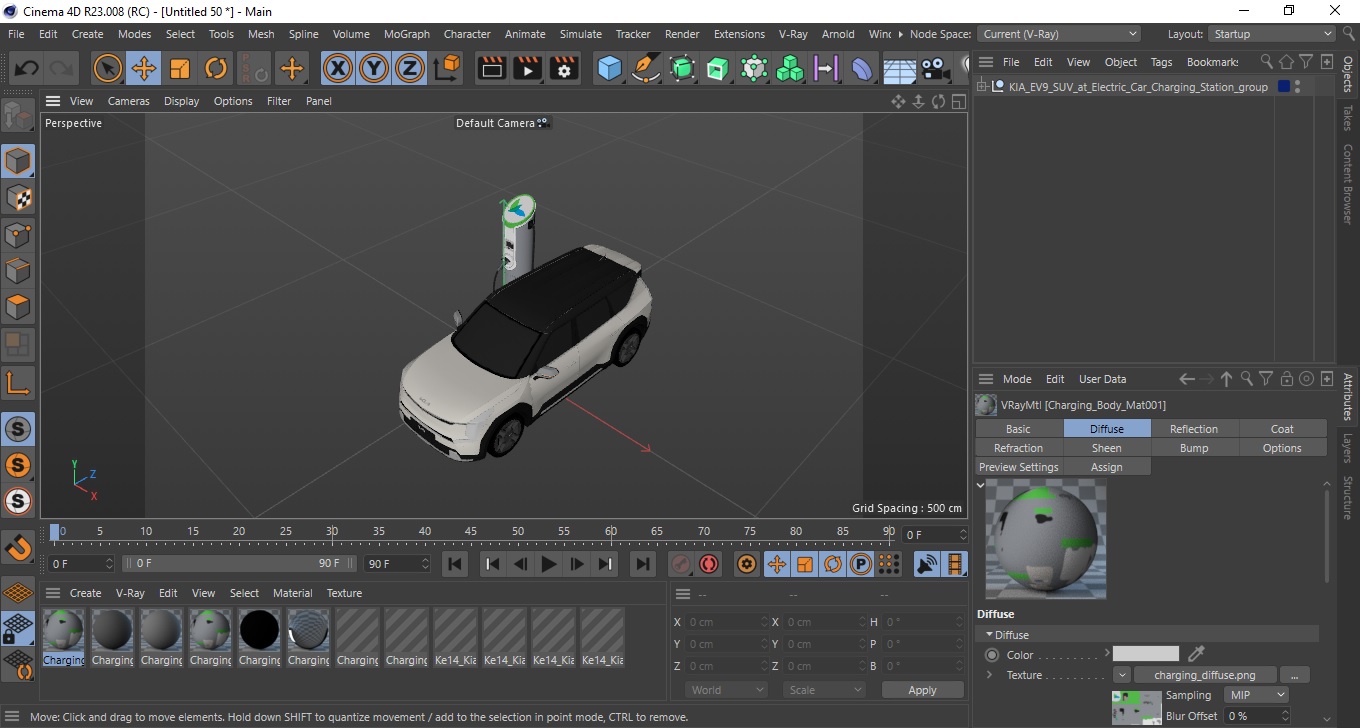
Task: Open the Coat tab
Action: coord(1282,429)
